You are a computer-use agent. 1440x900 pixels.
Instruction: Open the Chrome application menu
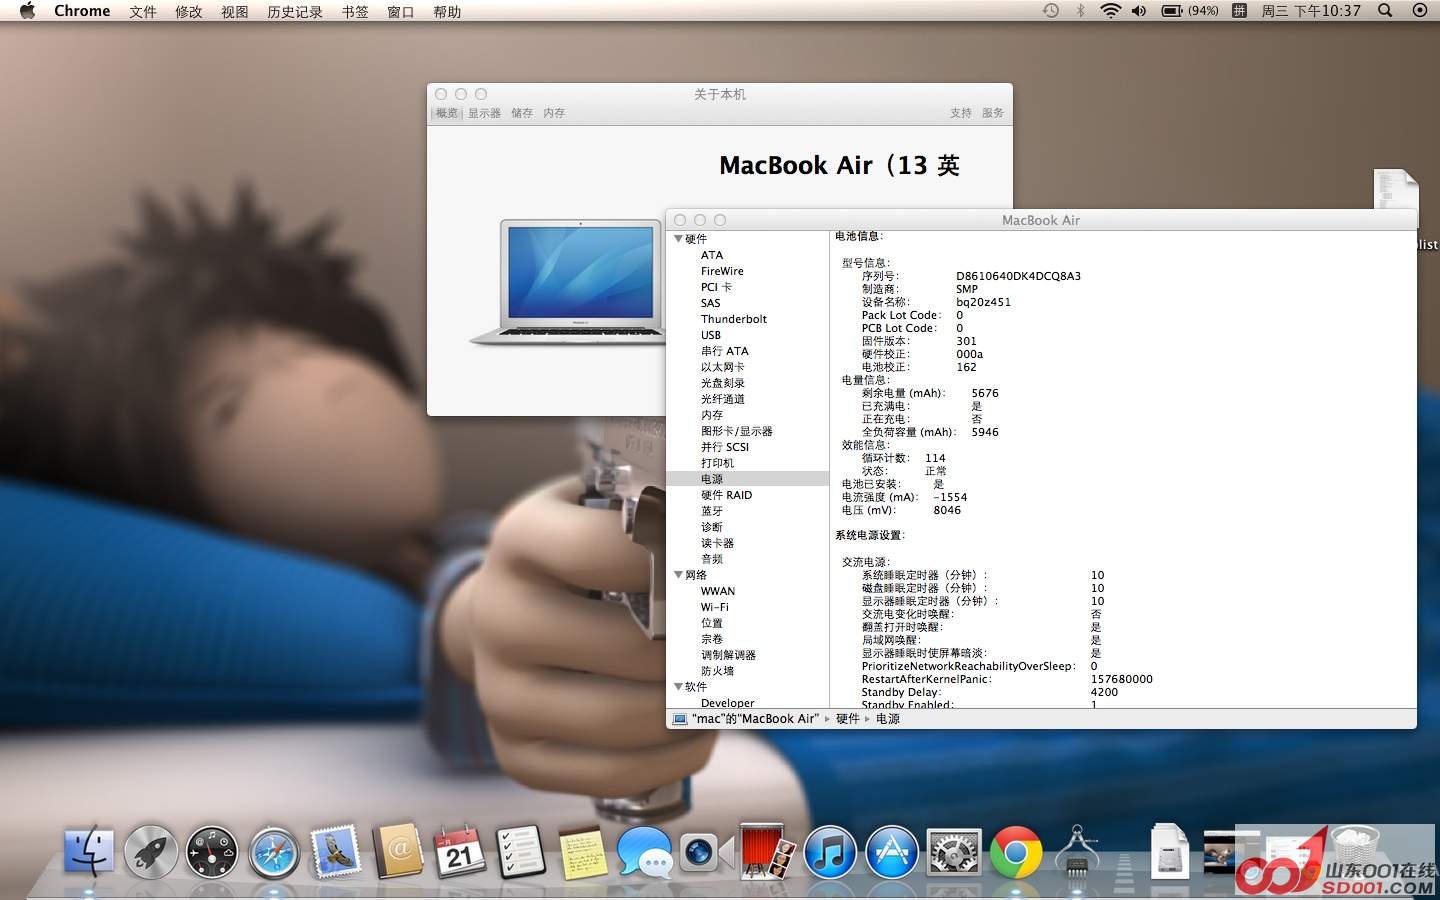pos(82,11)
